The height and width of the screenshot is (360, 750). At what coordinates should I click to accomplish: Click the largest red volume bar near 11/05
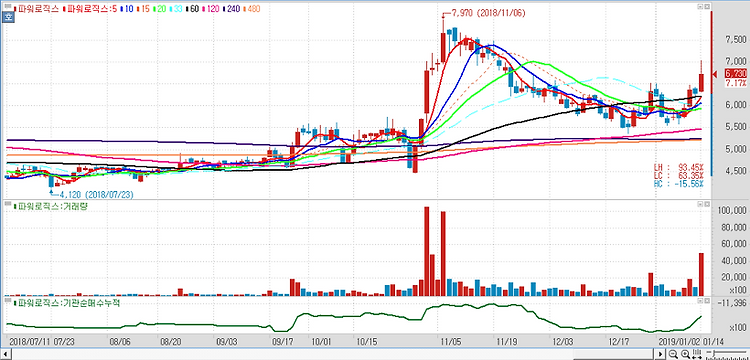click(427, 251)
